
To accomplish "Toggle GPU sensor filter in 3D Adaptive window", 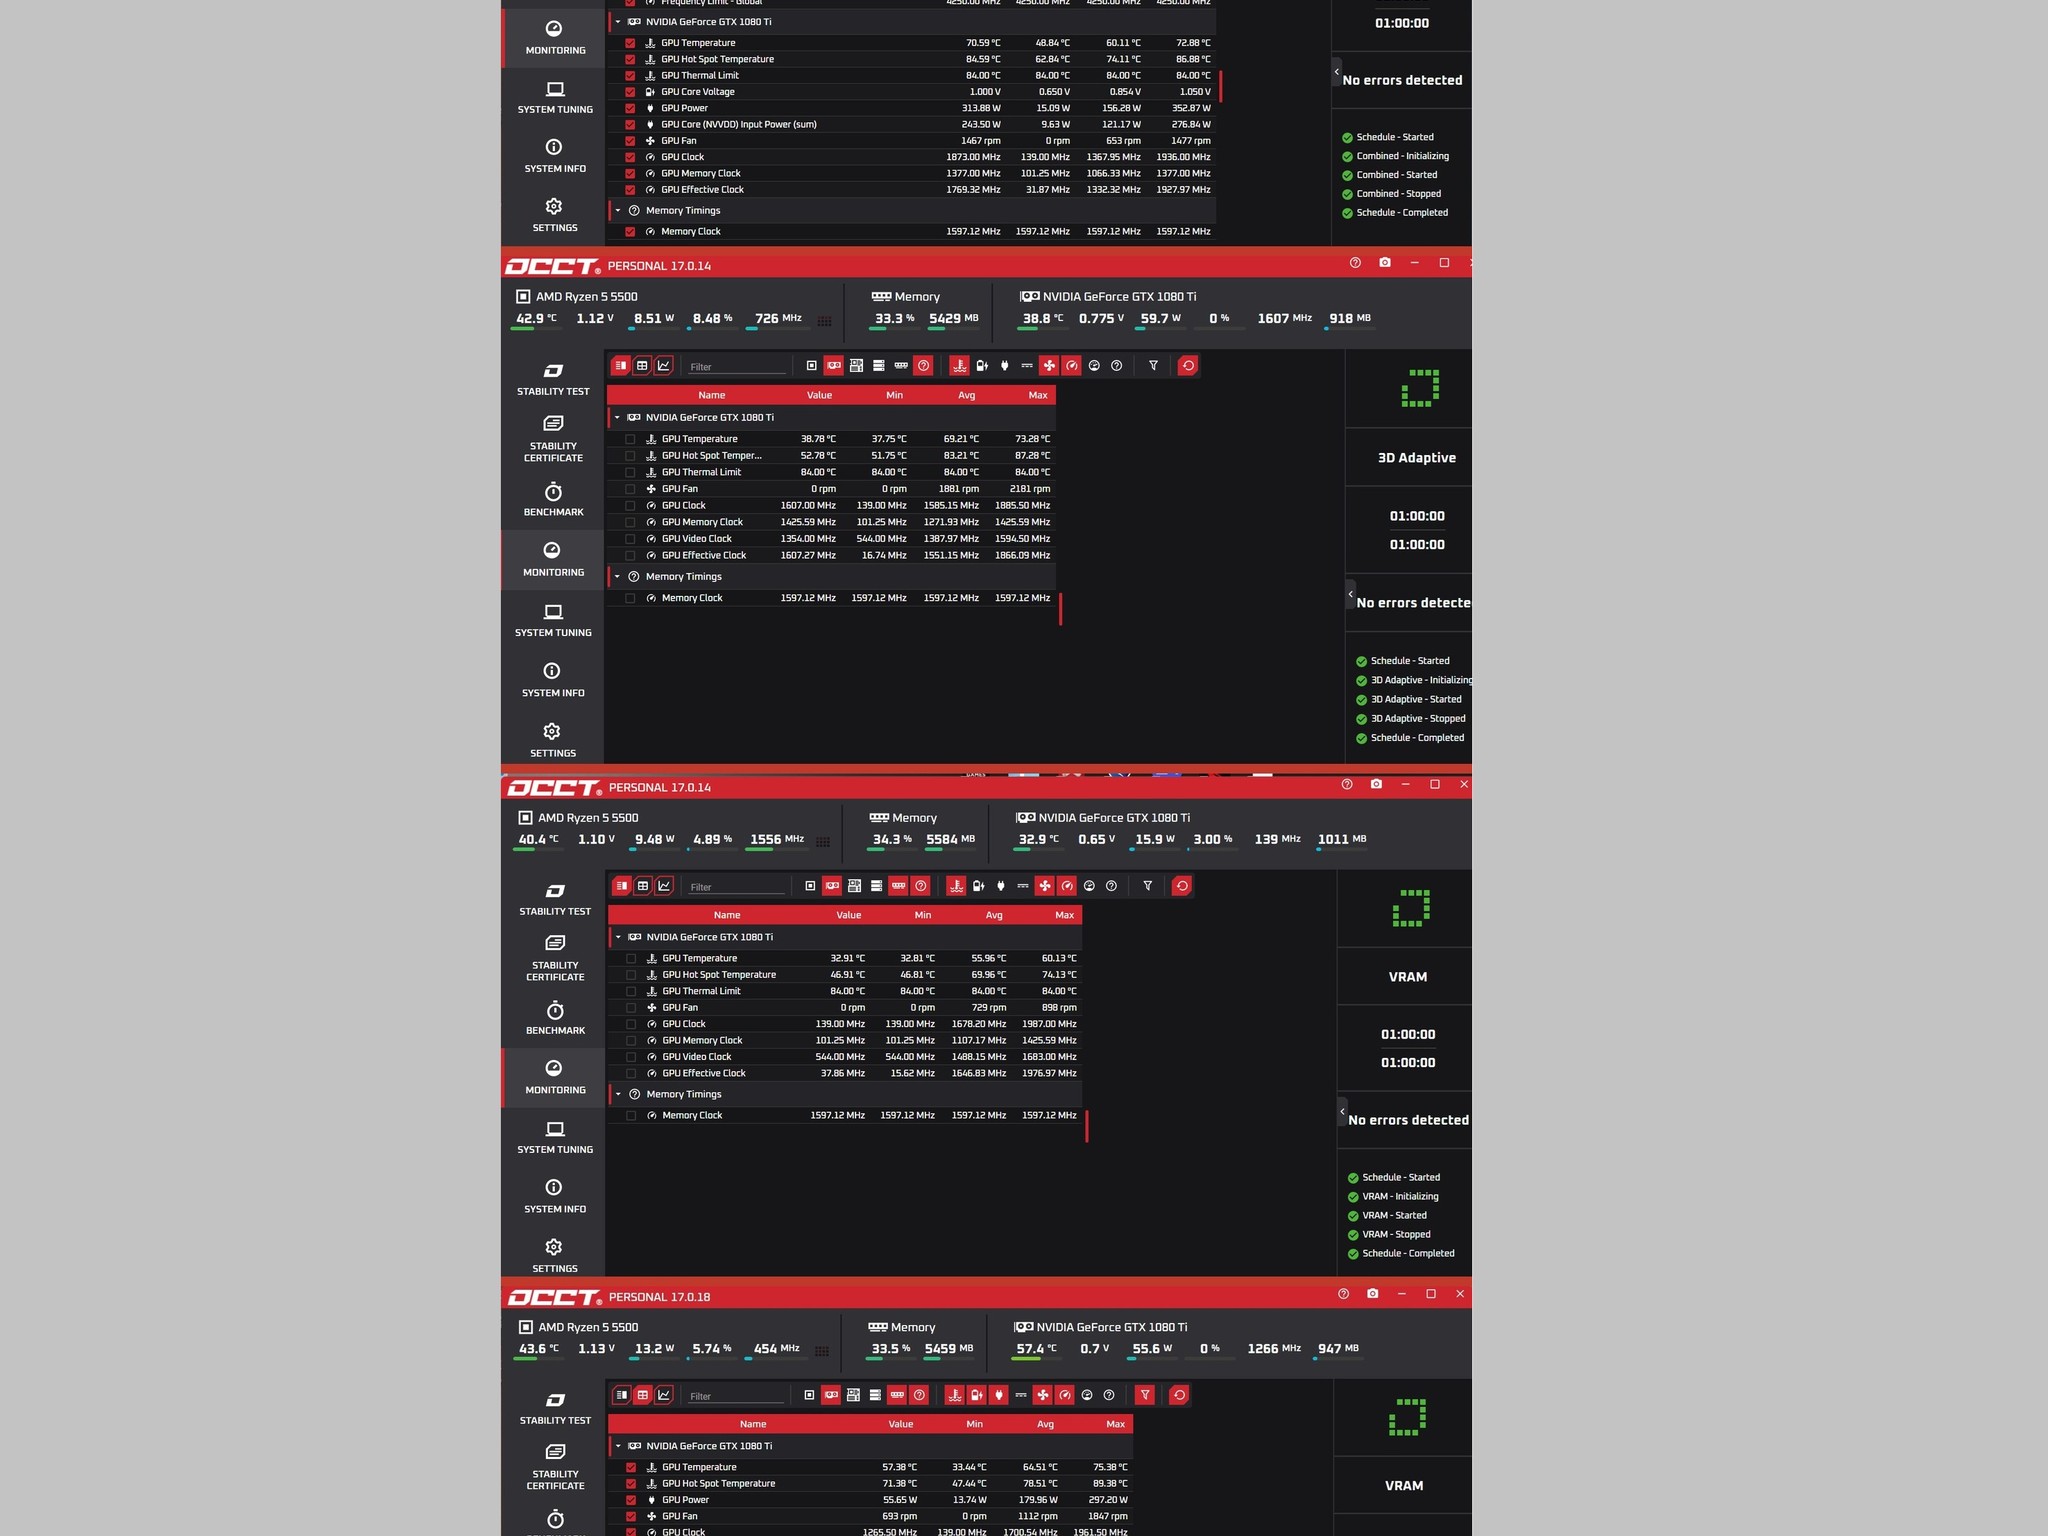I will pyautogui.click(x=834, y=366).
